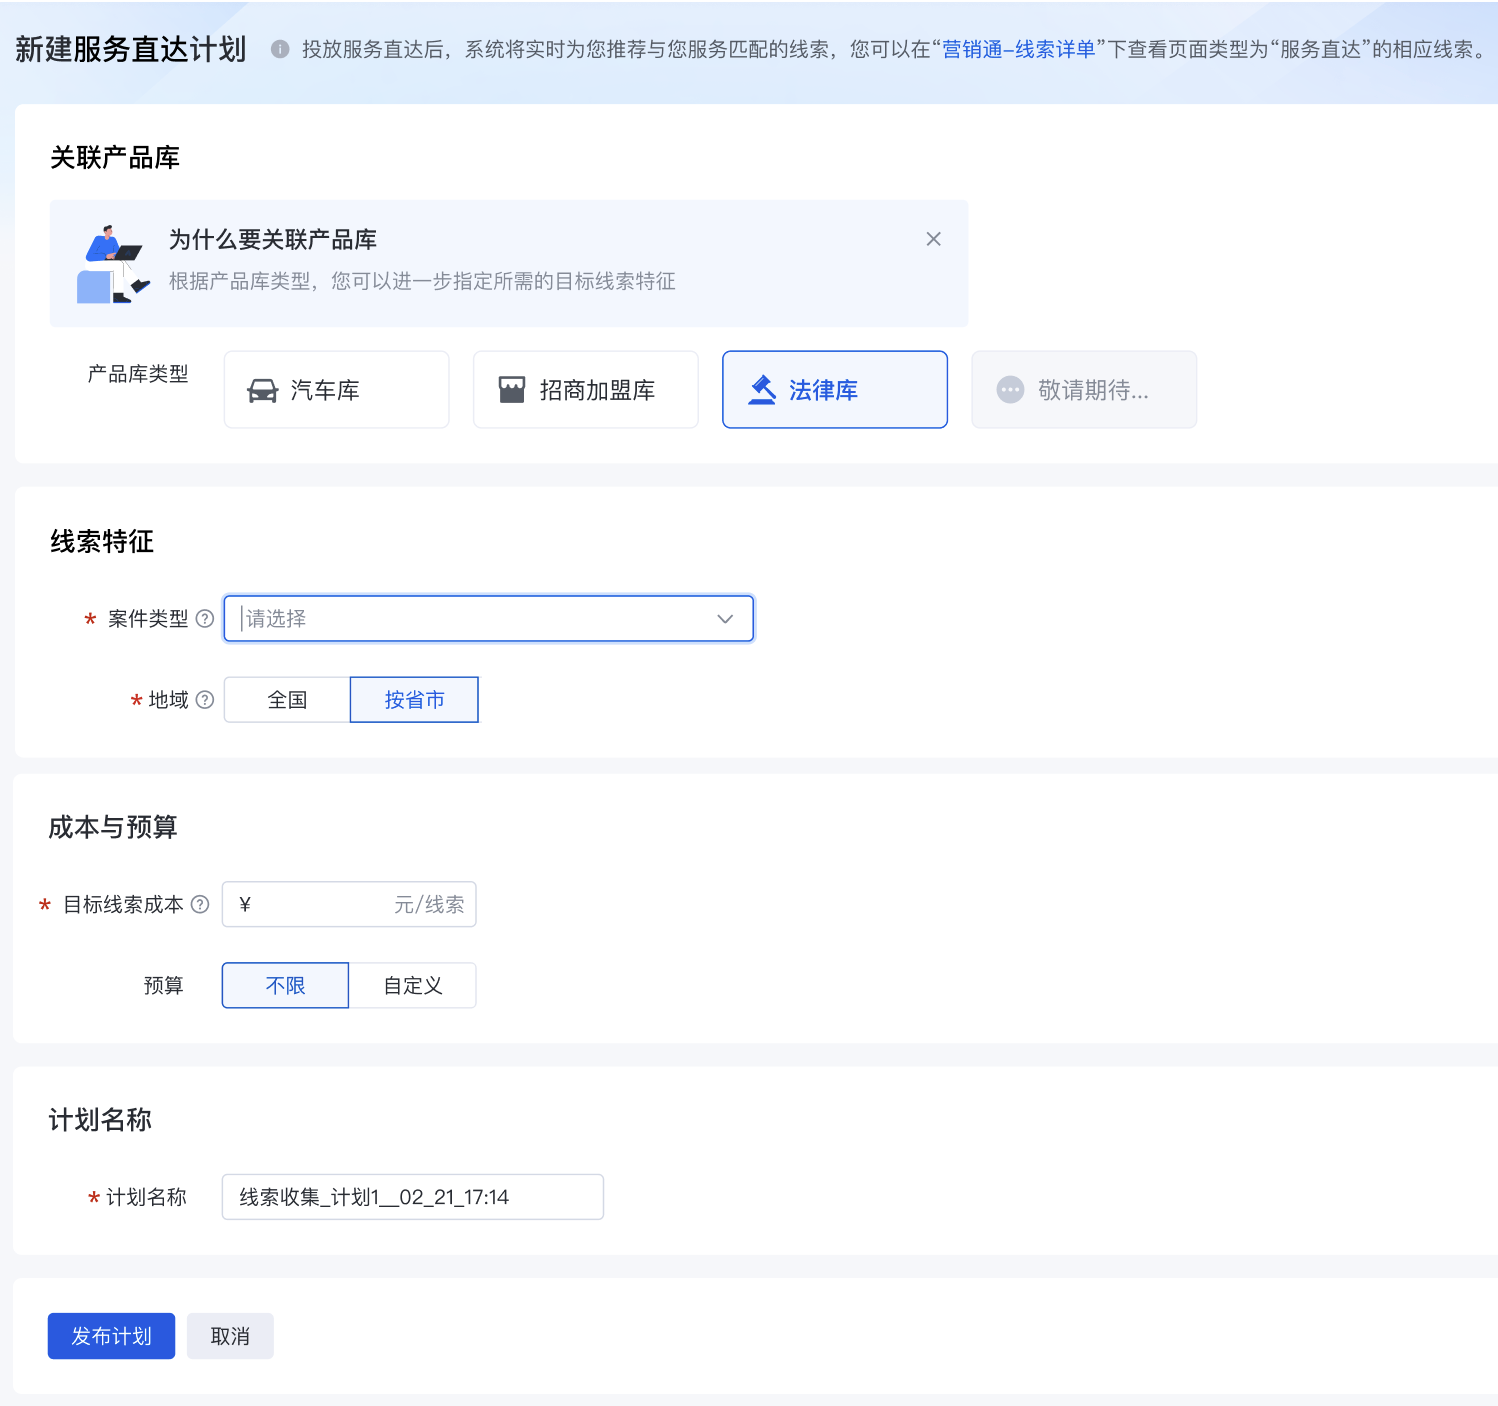Click the 发布计划 button
Image resolution: width=1498 pixels, height=1406 pixels.
point(111,1336)
